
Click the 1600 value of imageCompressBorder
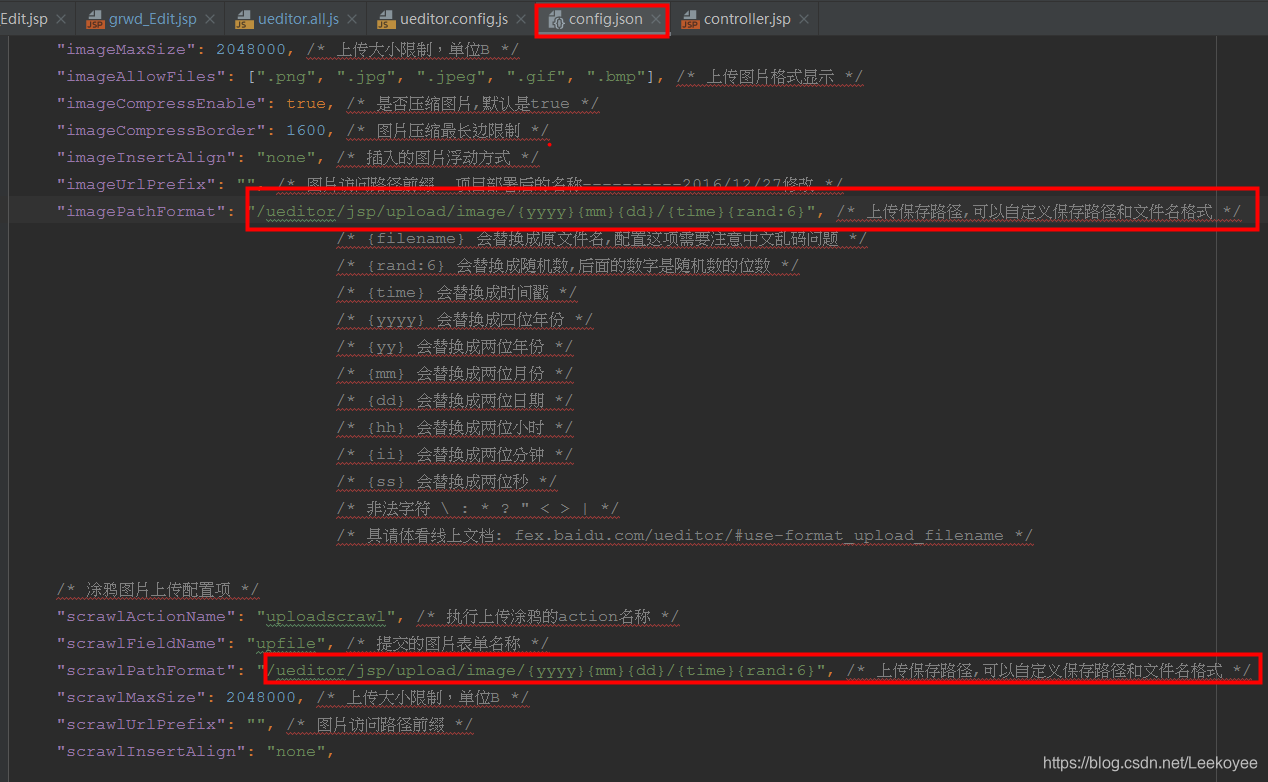[x=305, y=130]
